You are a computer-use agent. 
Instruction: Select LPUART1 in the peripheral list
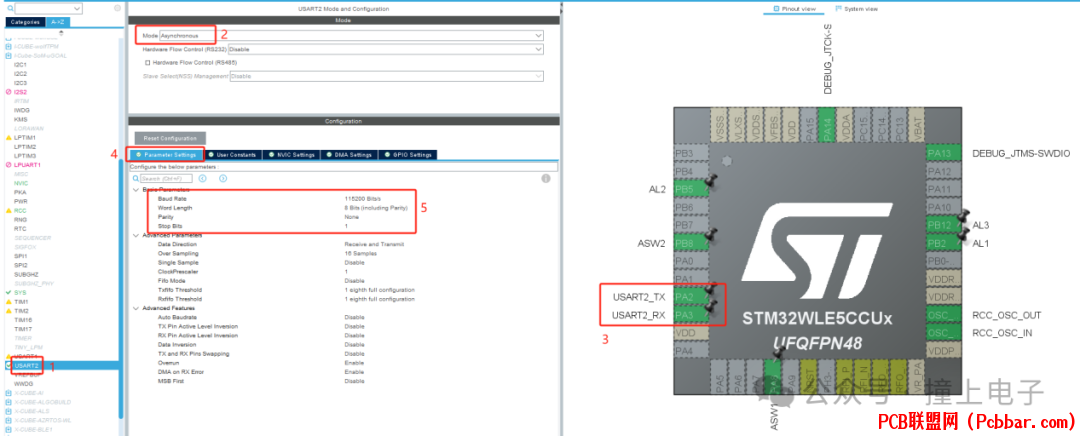pyautogui.click(x=27, y=165)
